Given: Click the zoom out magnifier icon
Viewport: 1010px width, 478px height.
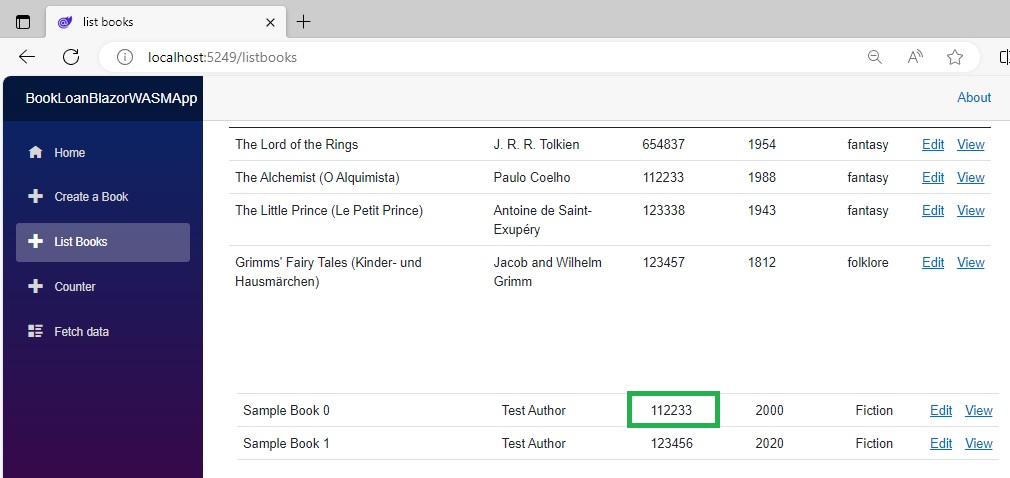Looking at the screenshot, I should [x=874, y=57].
